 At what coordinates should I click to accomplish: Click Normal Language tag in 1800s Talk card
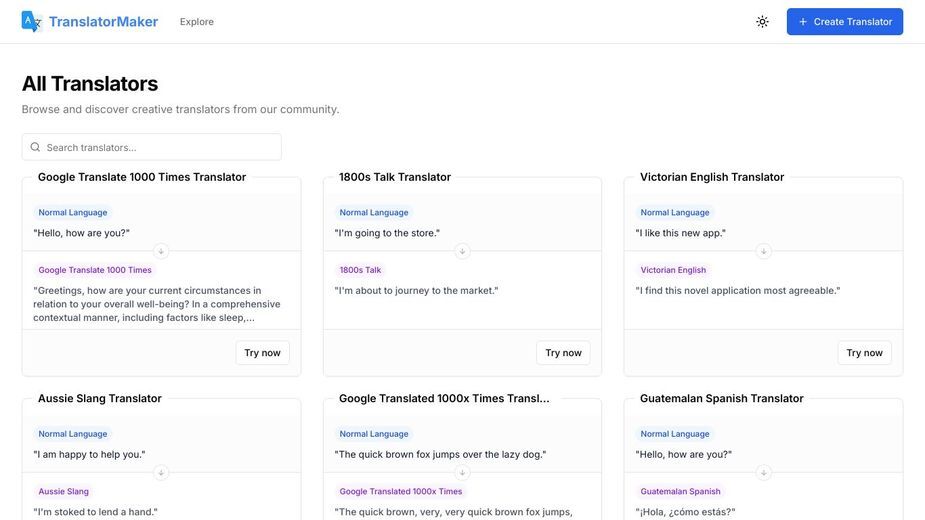click(374, 212)
